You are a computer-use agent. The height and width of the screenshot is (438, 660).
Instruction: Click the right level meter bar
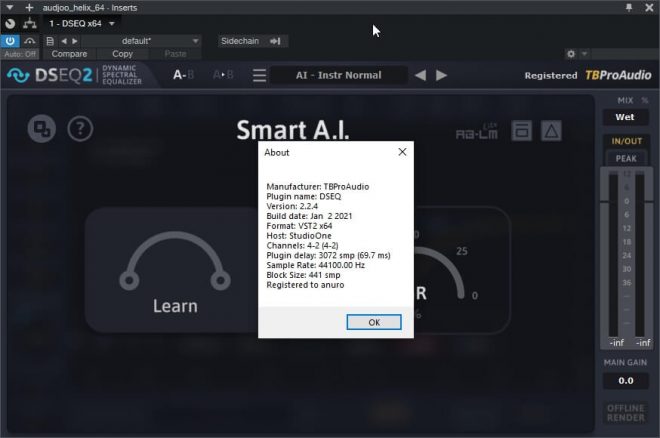[639, 255]
